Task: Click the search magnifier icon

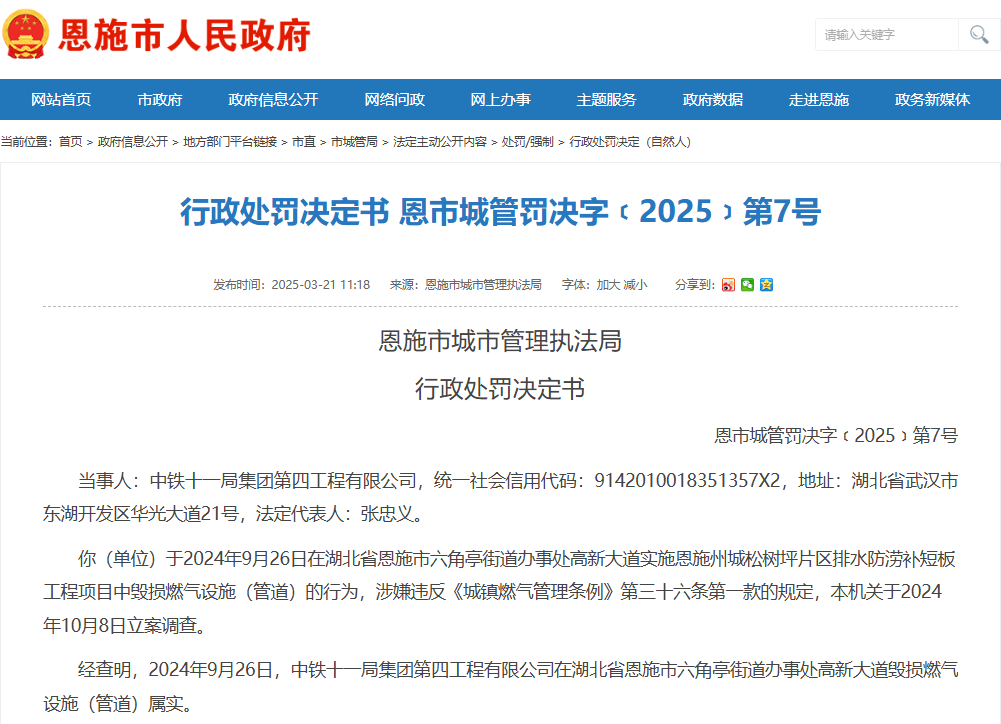Action: coord(977,35)
